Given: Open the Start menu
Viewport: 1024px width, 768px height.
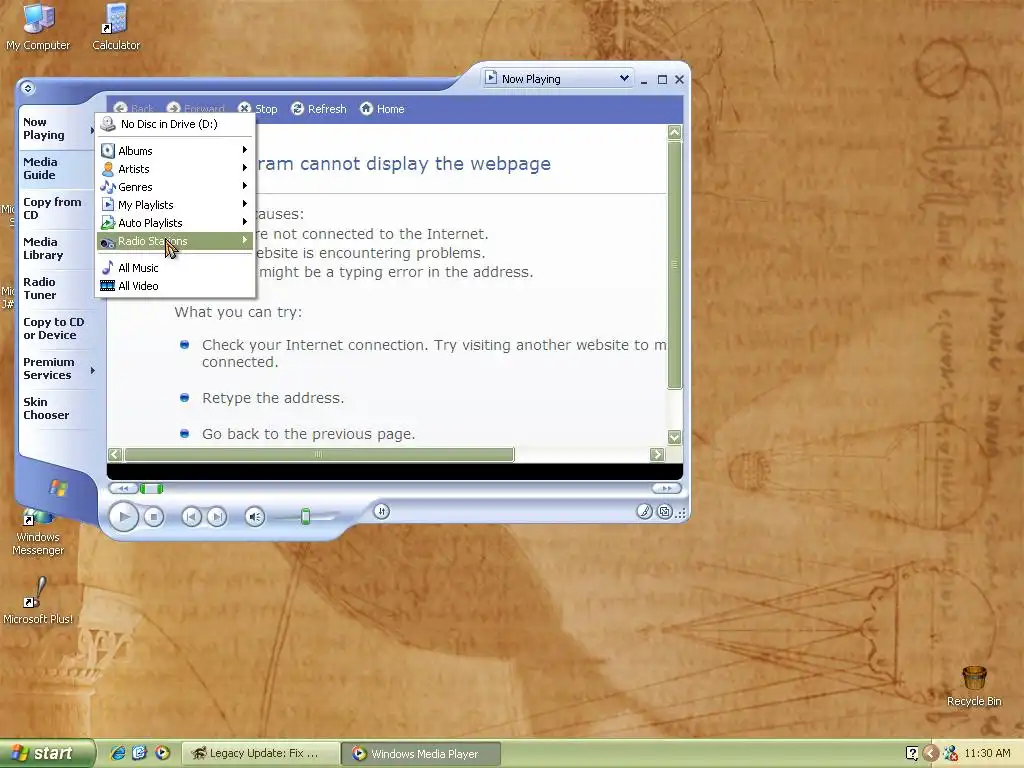Looking at the screenshot, I should pyautogui.click(x=46, y=753).
